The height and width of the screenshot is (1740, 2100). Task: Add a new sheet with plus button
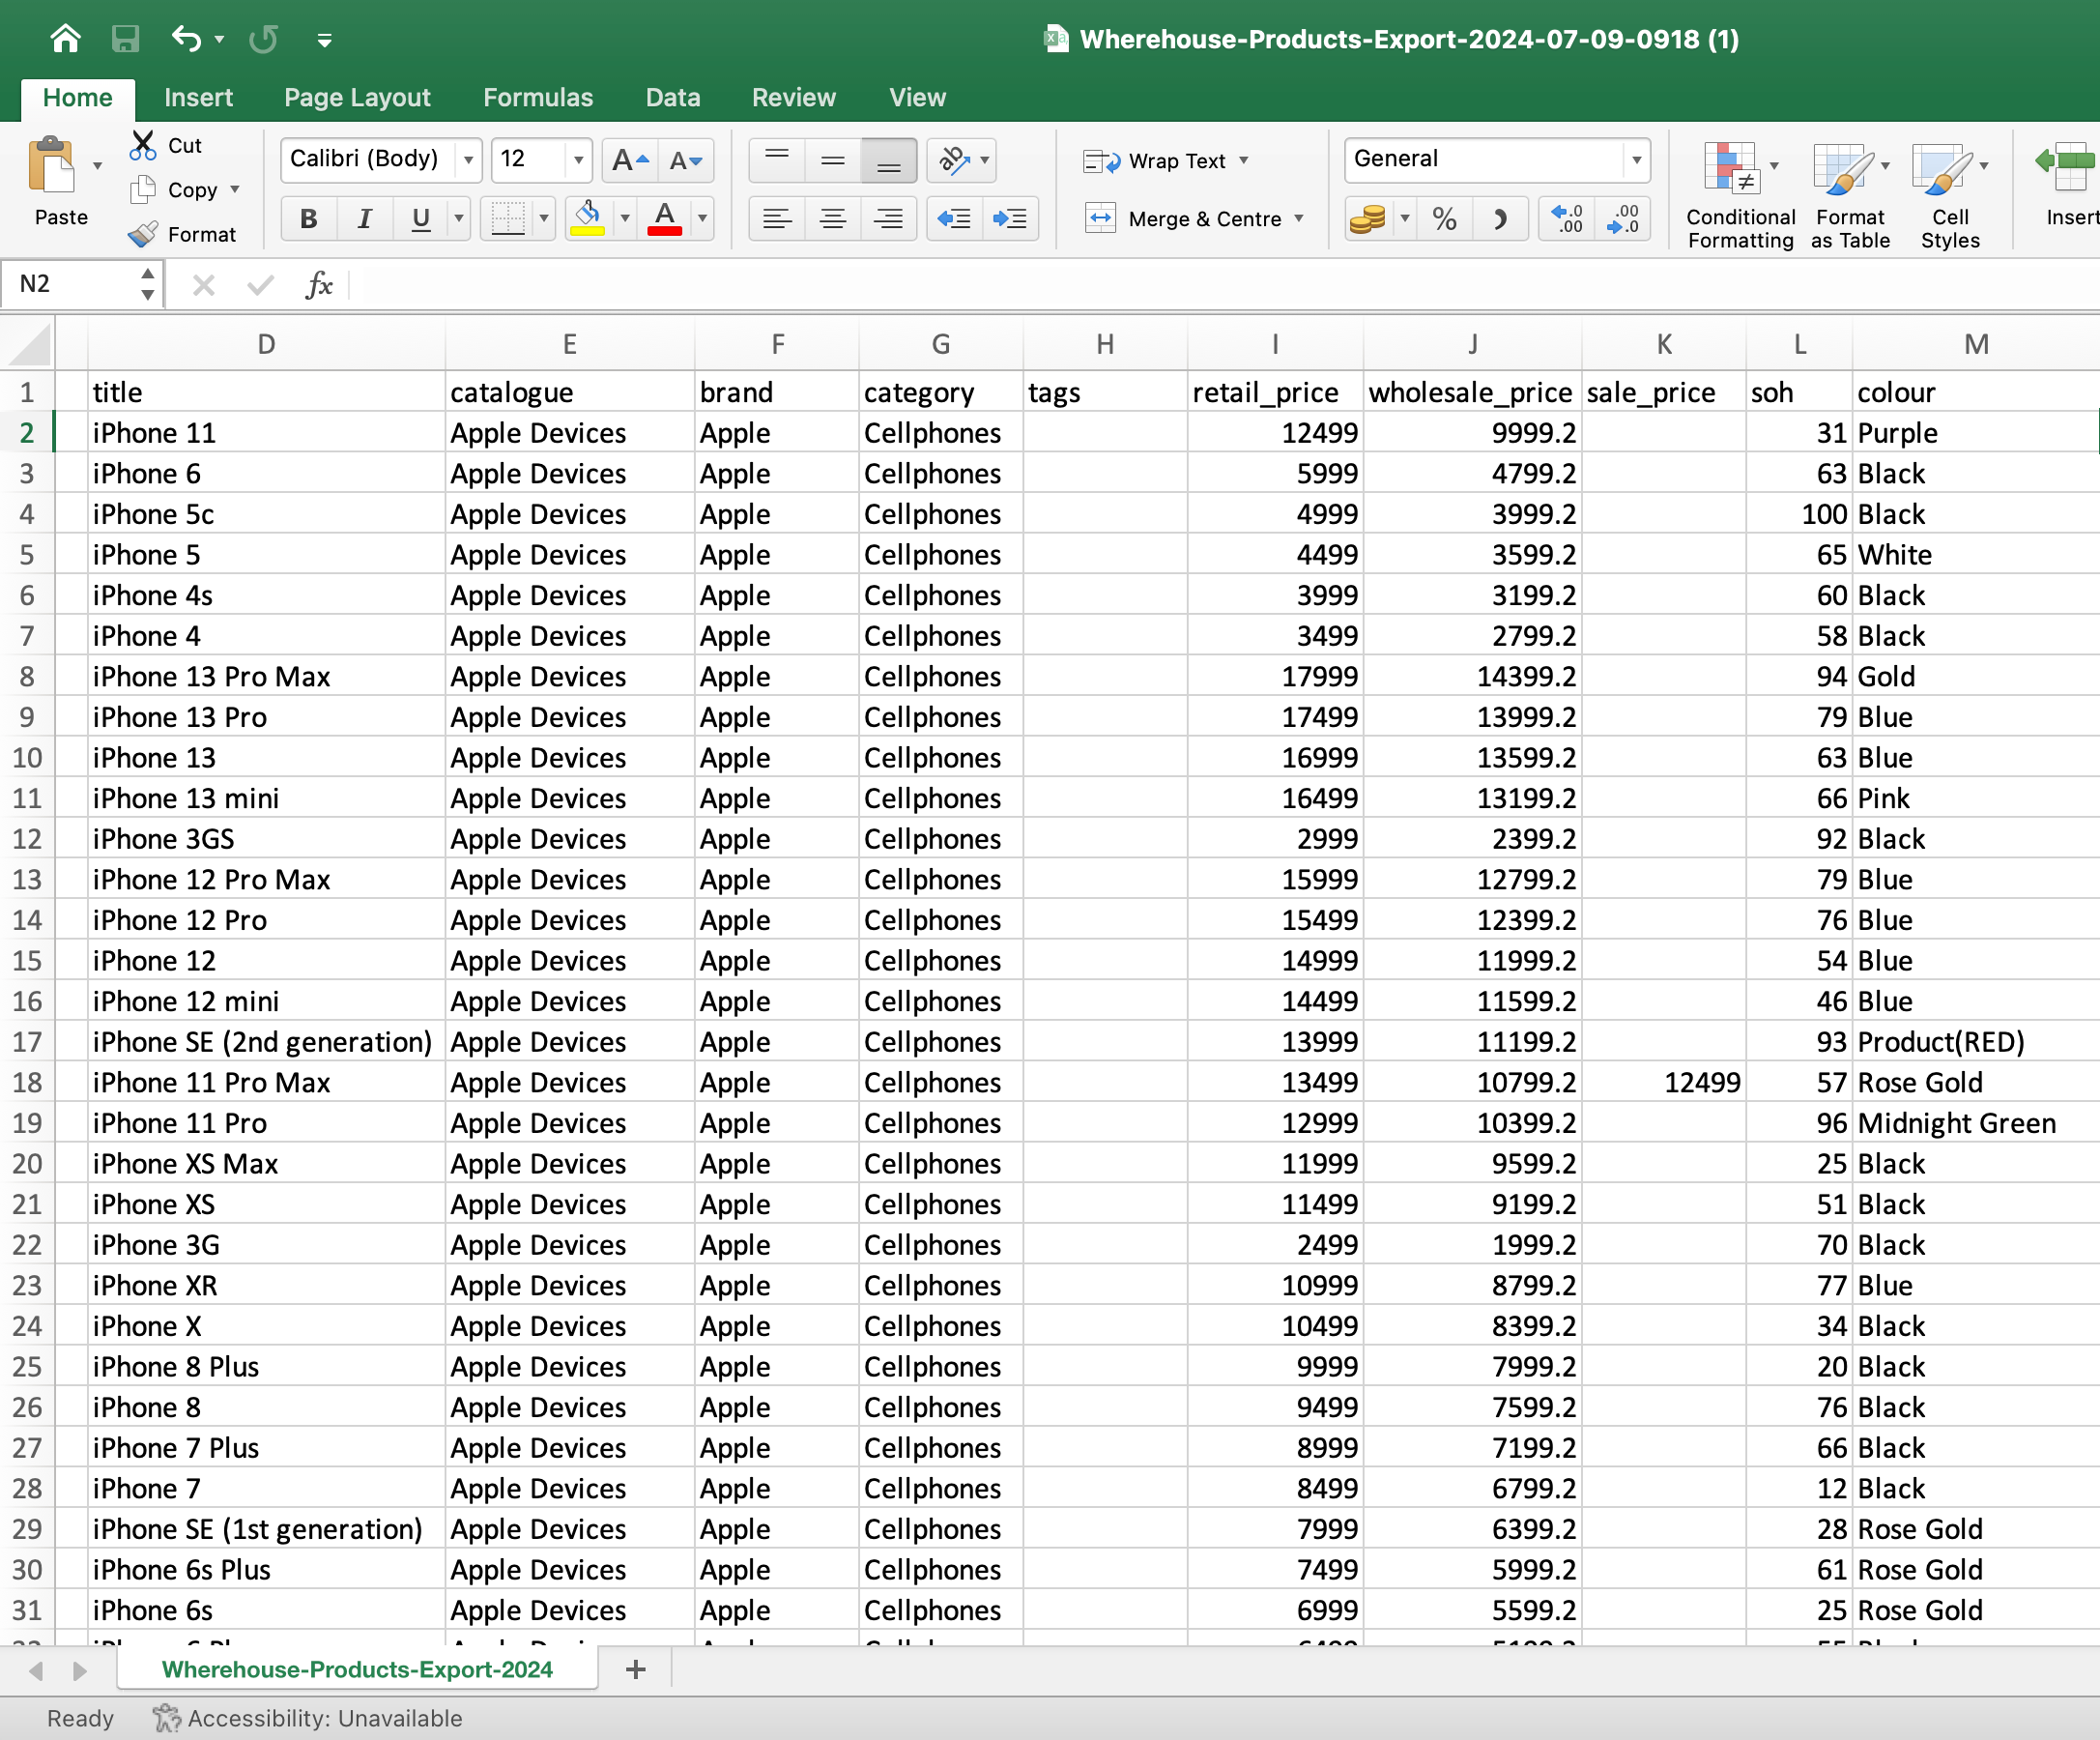tap(635, 1669)
